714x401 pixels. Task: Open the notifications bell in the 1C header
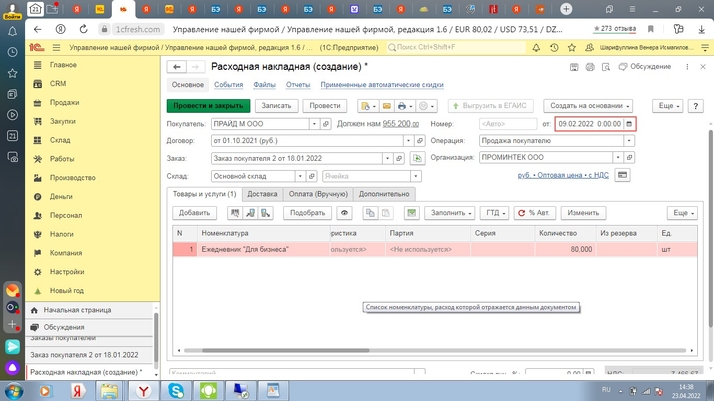click(x=536, y=47)
